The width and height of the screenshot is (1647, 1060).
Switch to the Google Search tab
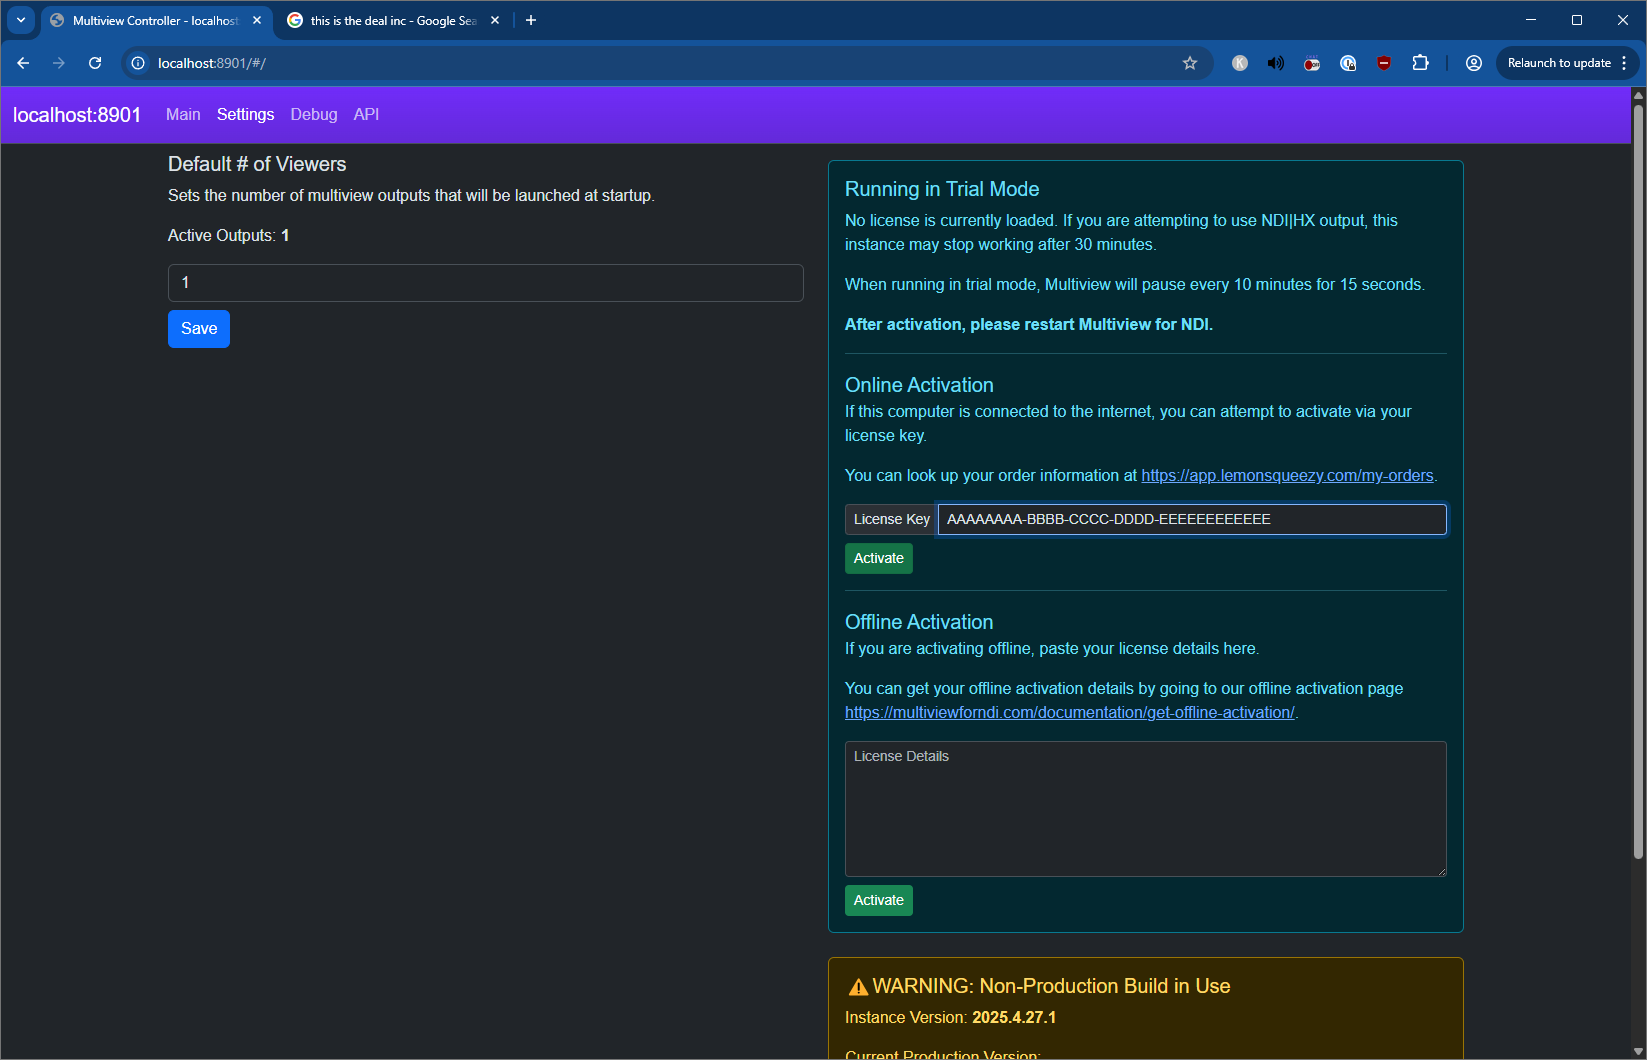(x=392, y=20)
